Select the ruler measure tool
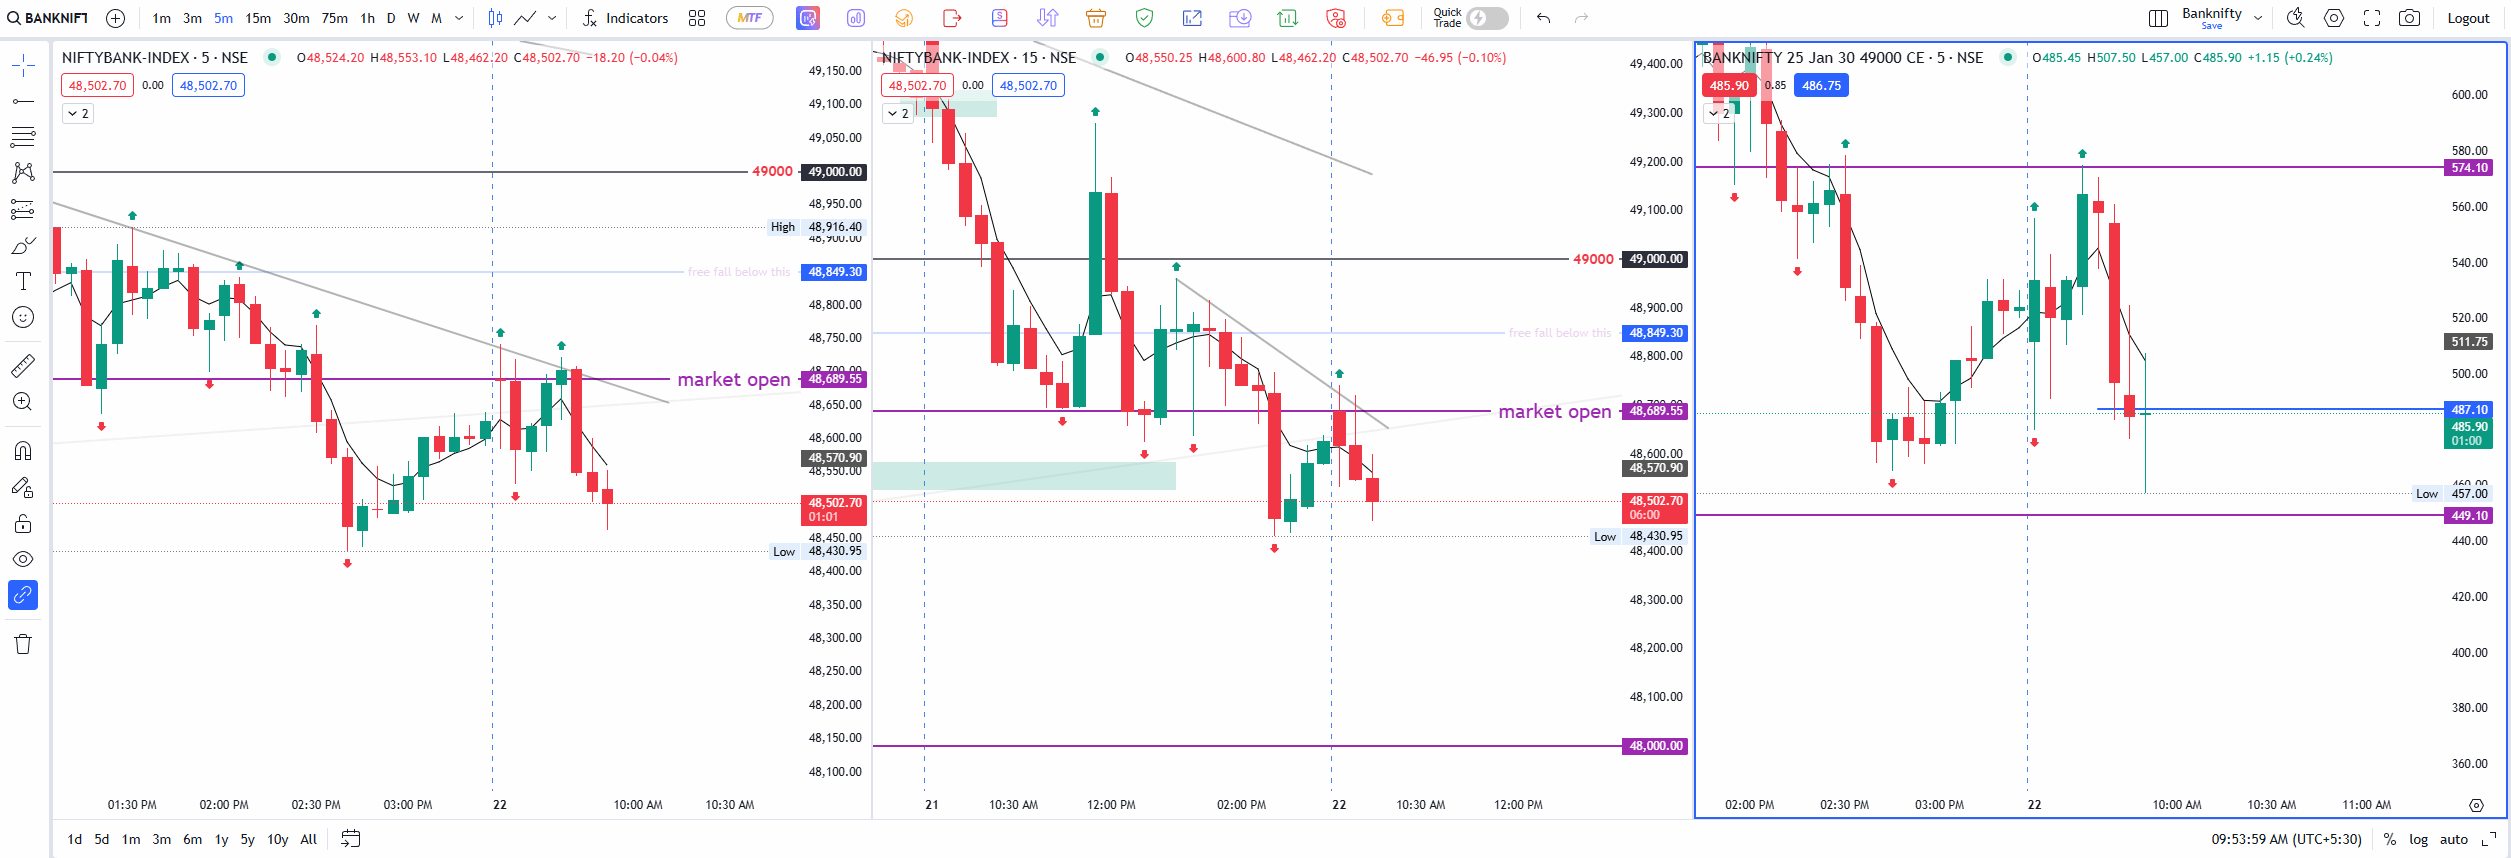The width and height of the screenshot is (2511, 858). point(23,365)
